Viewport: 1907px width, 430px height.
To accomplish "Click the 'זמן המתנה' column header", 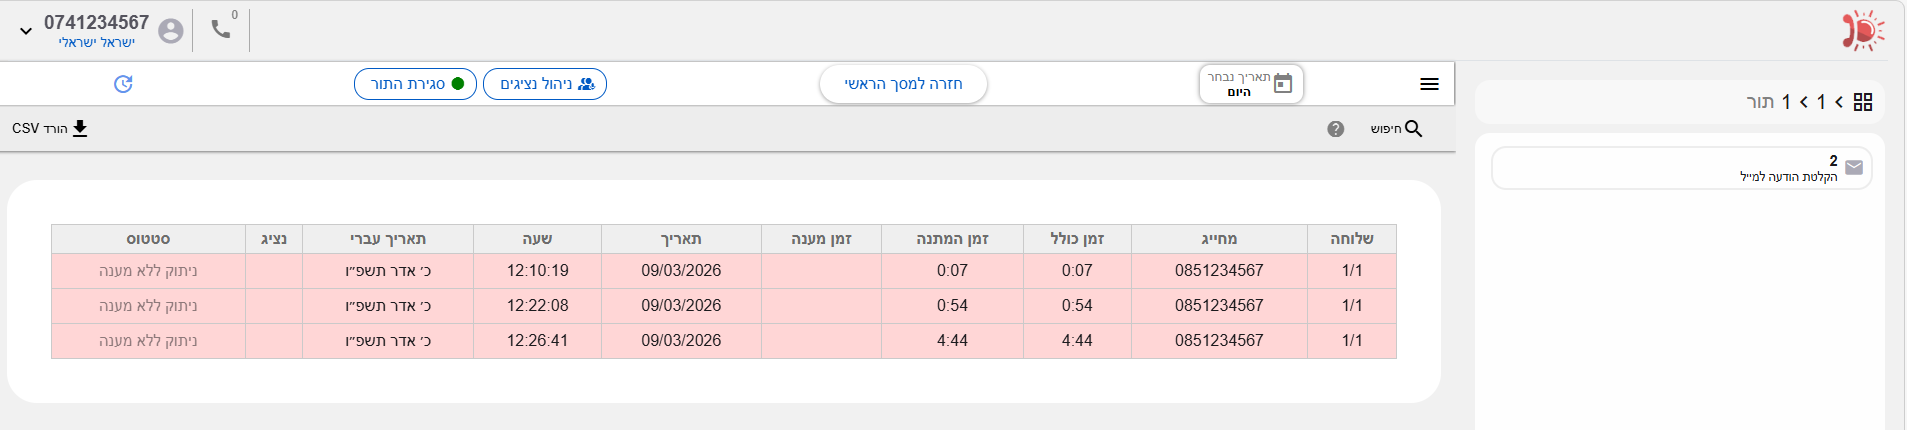I will [x=952, y=239].
